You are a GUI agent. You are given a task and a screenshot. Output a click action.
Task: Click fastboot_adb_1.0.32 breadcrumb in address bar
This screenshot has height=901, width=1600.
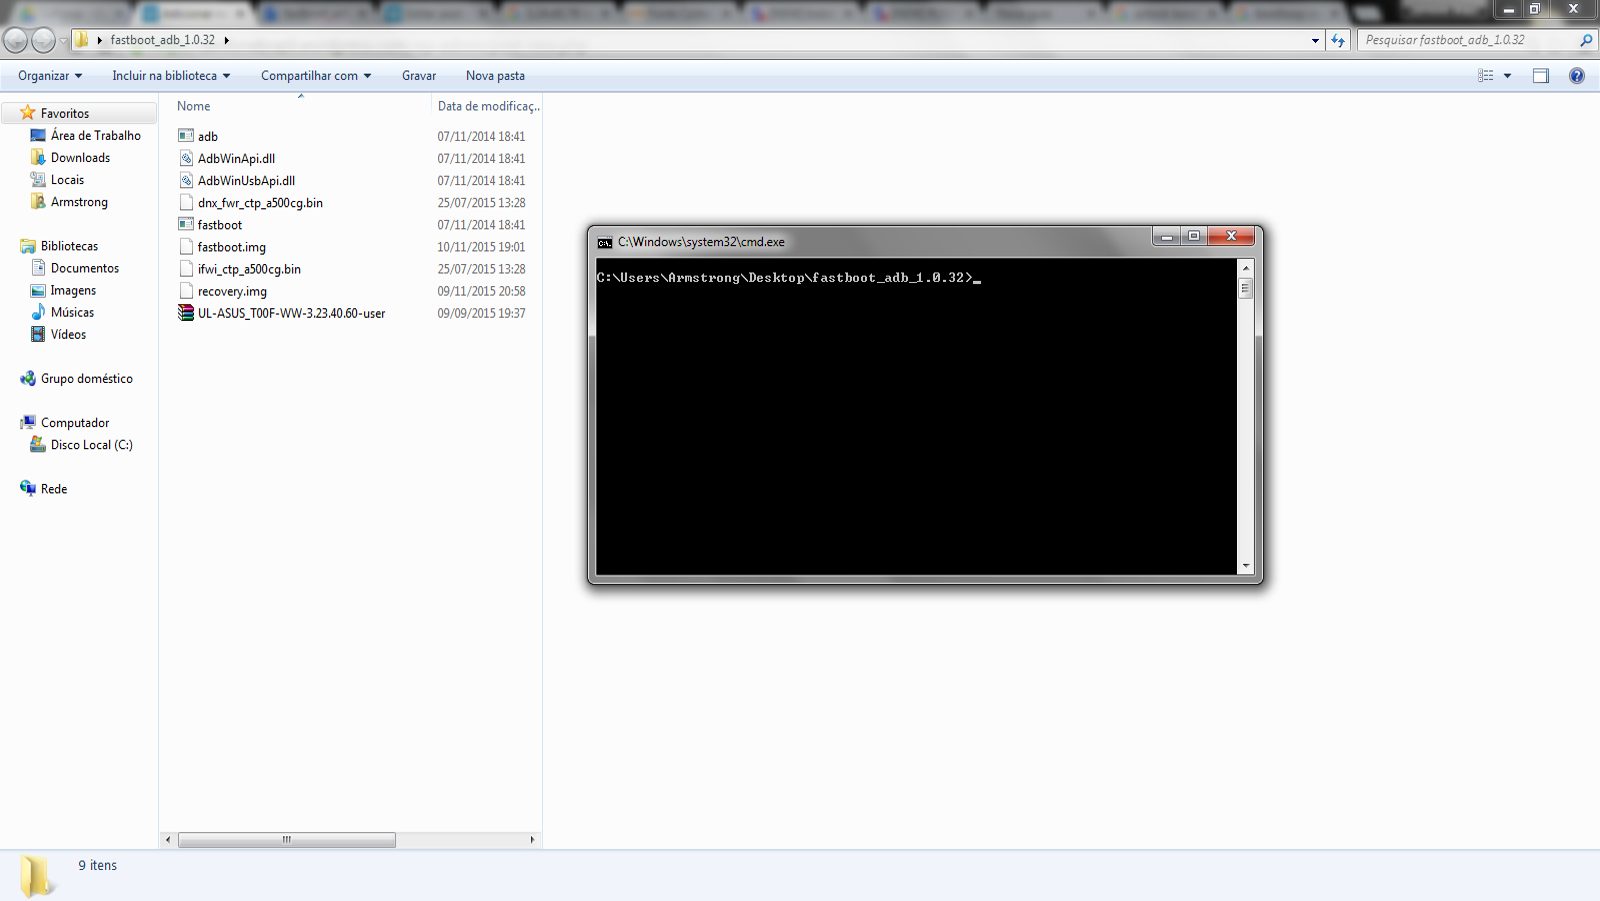click(x=162, y=40)
